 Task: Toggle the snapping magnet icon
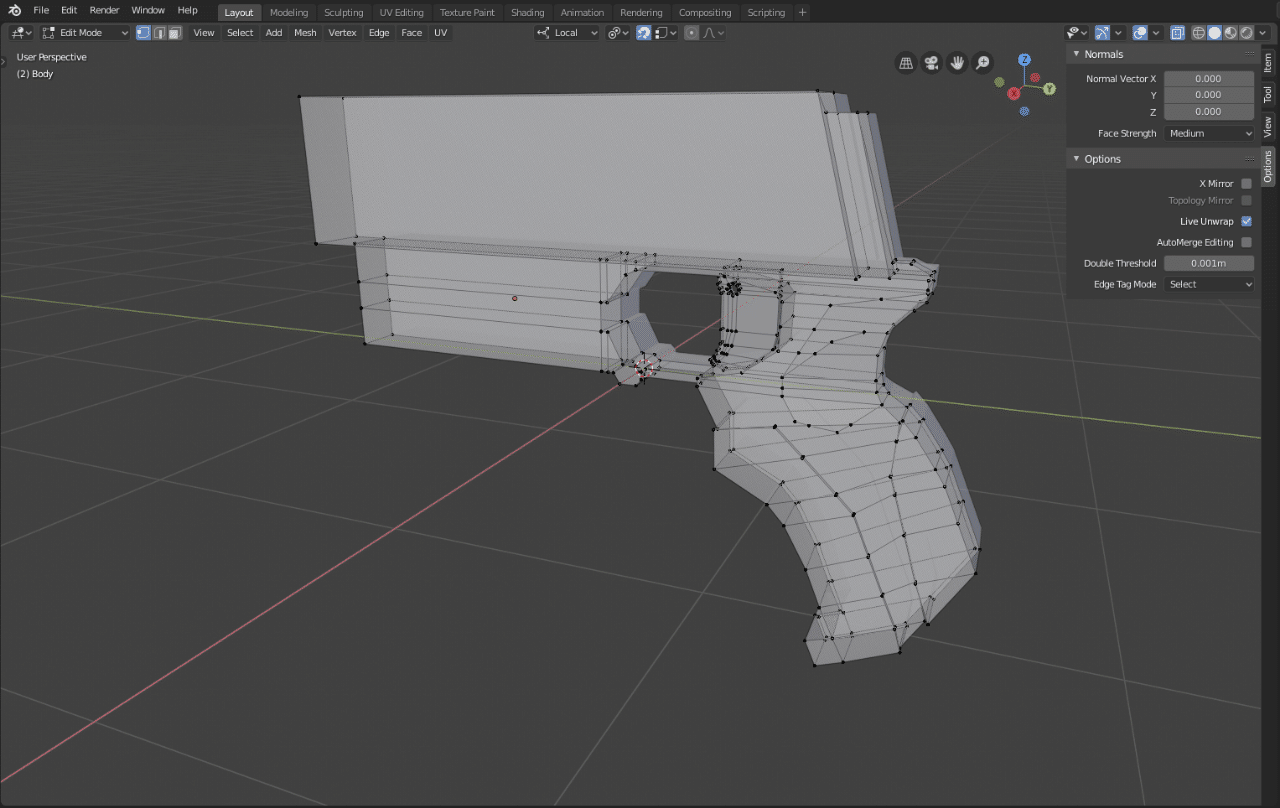coord(644,33)
